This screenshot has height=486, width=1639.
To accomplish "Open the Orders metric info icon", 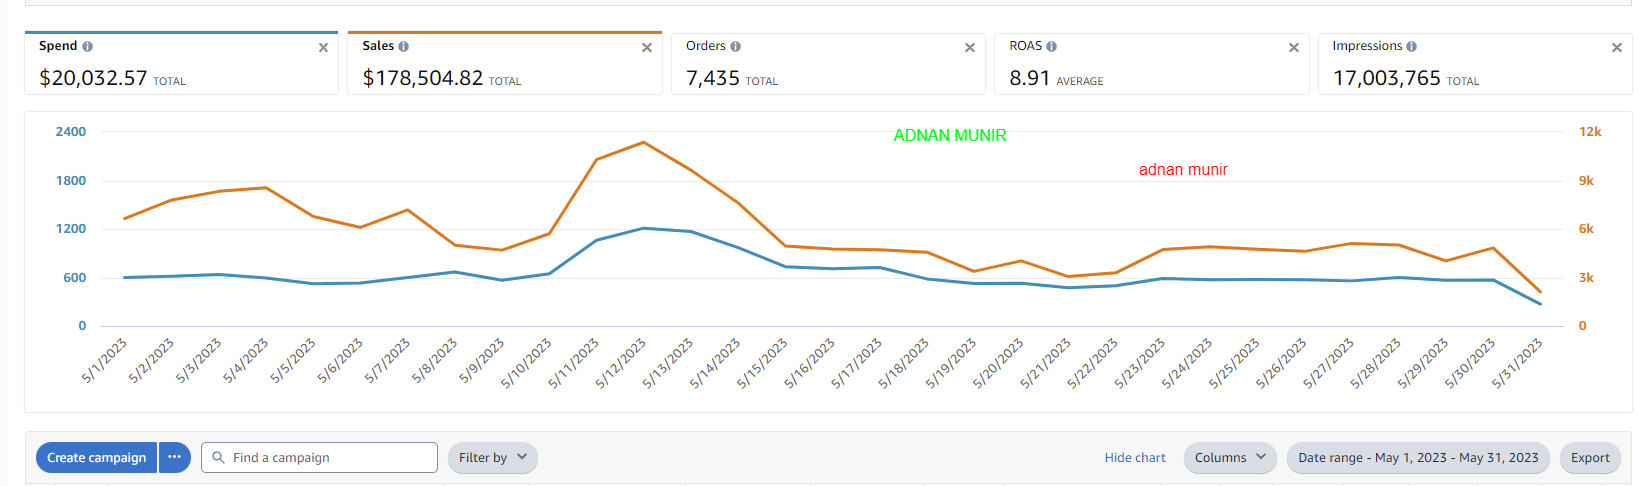I will point(736,47).
